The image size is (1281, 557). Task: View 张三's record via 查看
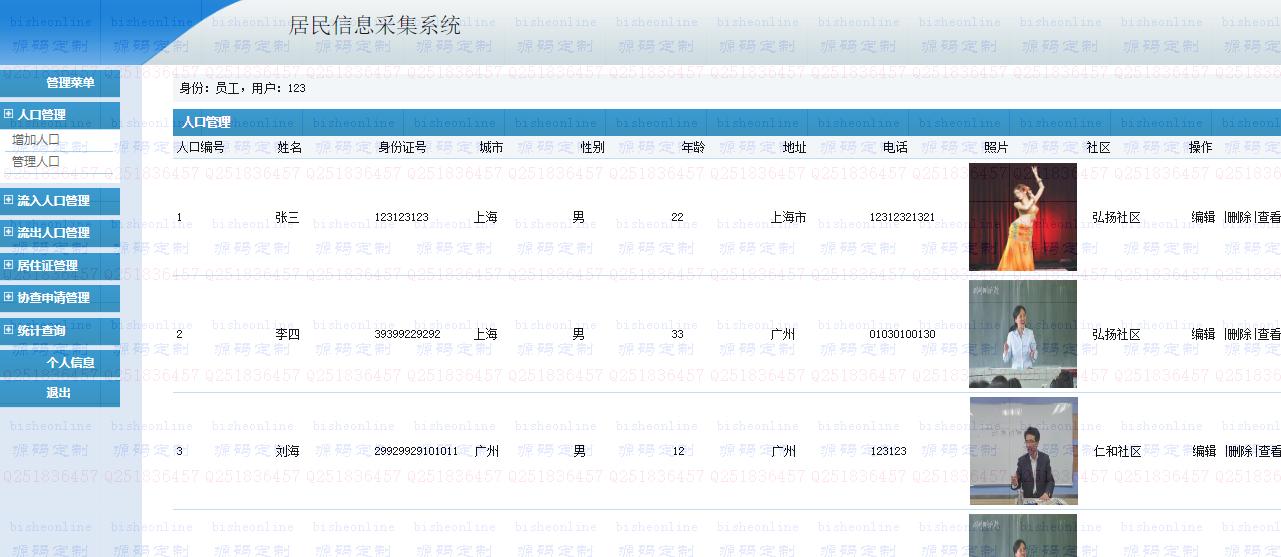(x=1269, y=217)
